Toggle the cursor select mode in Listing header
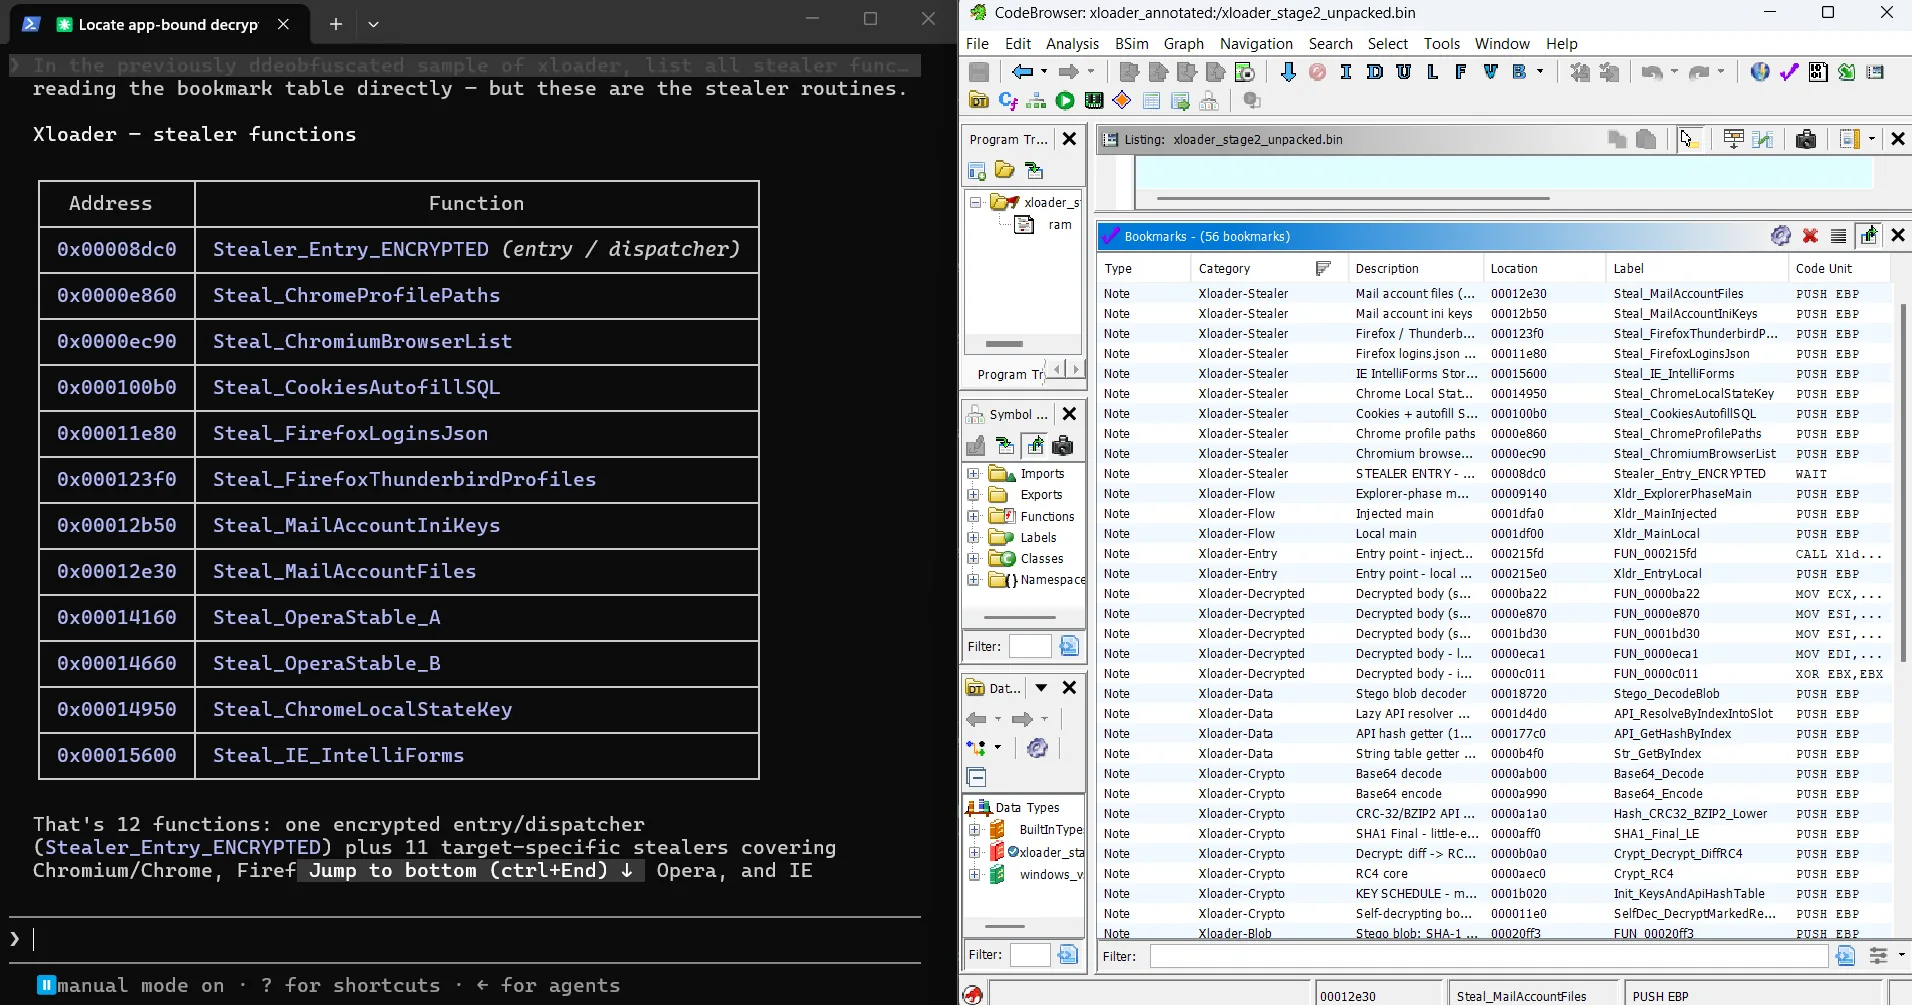 point(1688,139)
